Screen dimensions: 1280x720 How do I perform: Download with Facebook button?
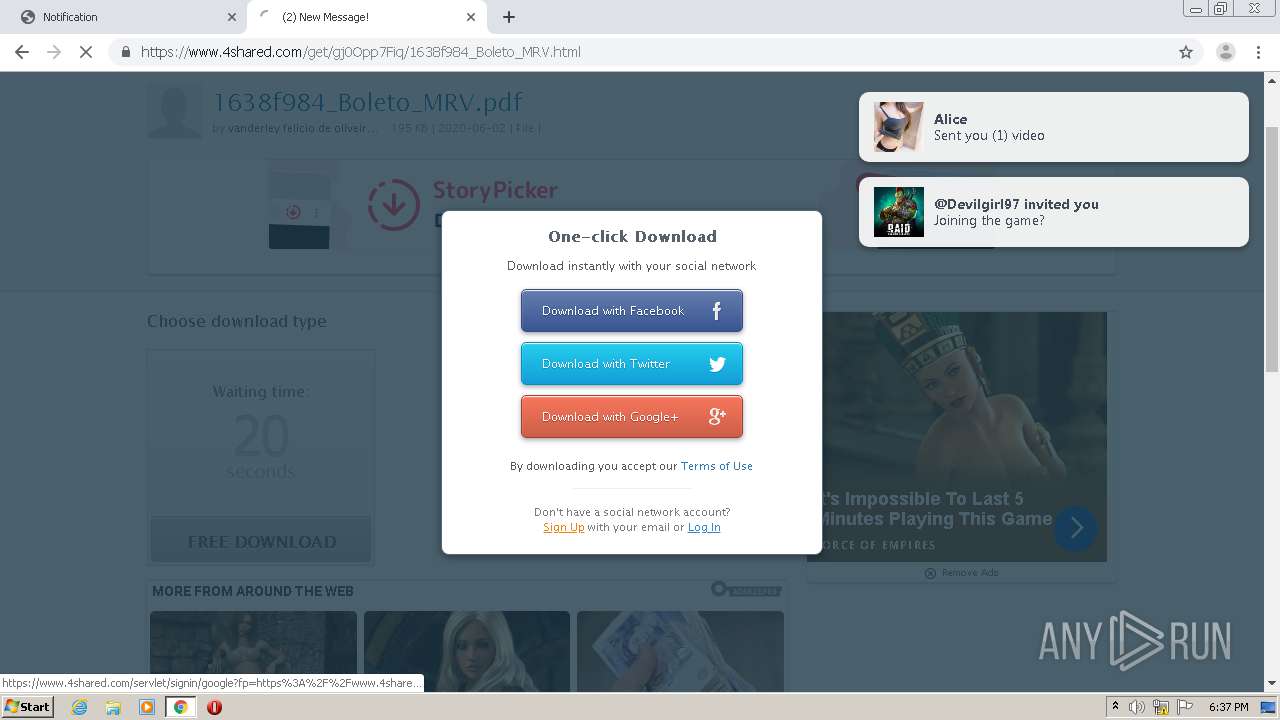coord(632,311)
